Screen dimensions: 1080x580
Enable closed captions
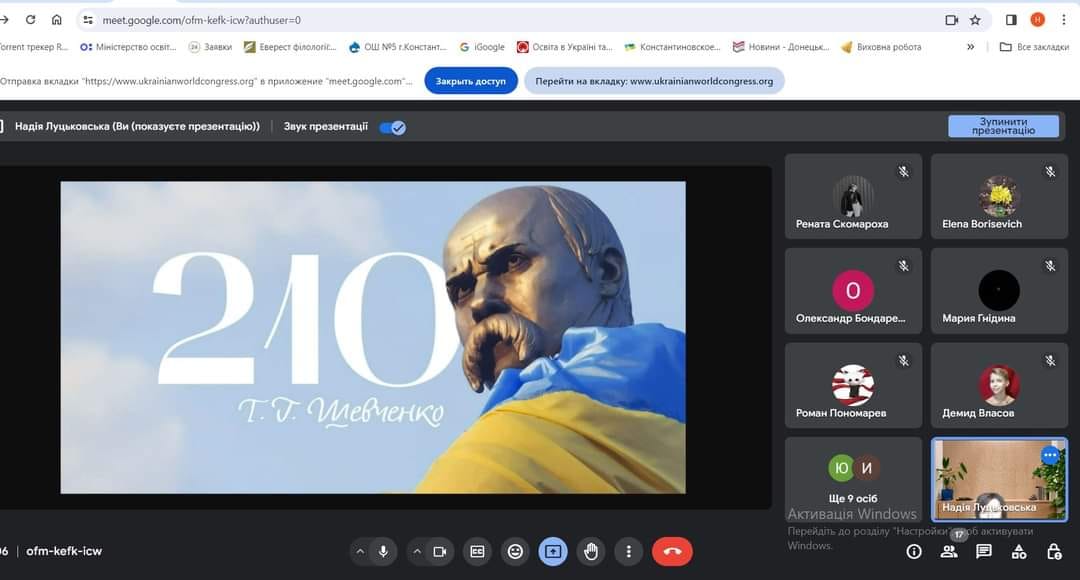pos(477,551)
